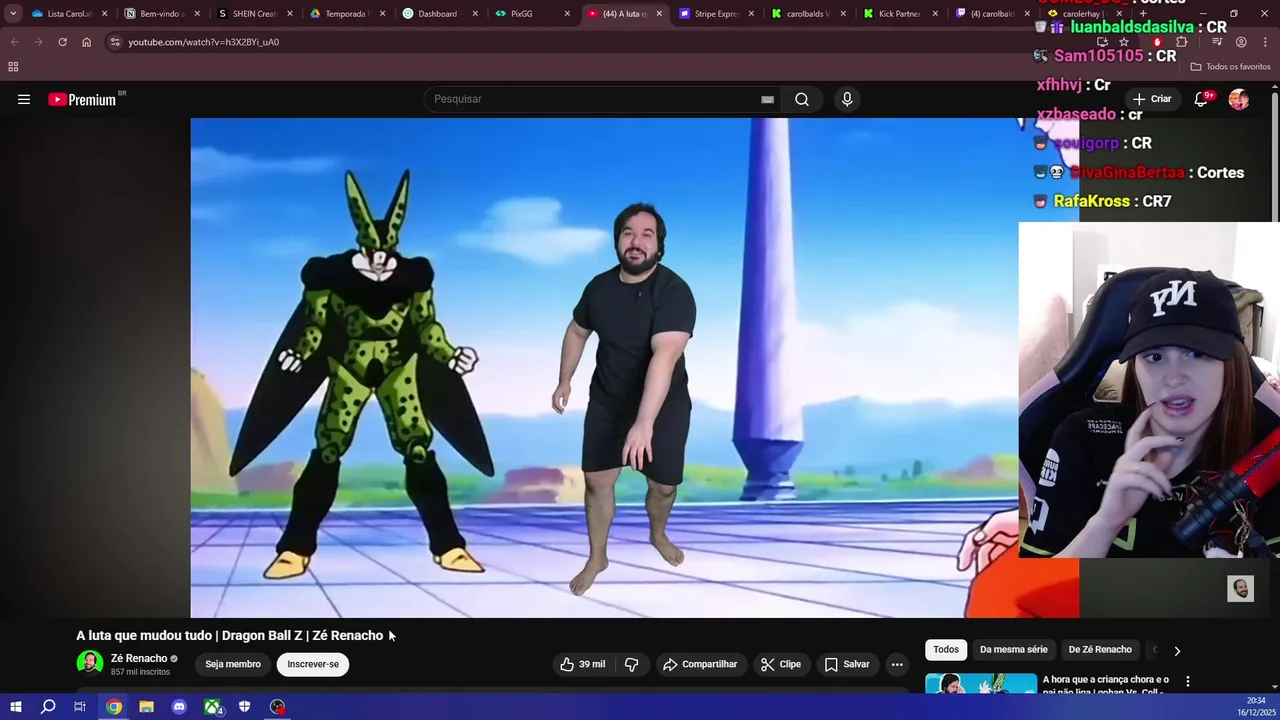Subscribe with Inscrever-se button
Viewport: 1280px width, 720px height.
(313, 664)
